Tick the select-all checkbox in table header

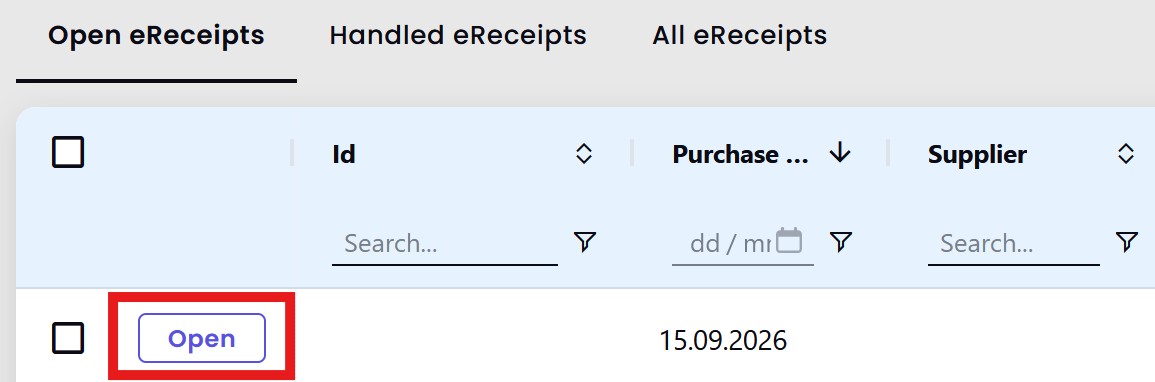click(x=68, y=153)
